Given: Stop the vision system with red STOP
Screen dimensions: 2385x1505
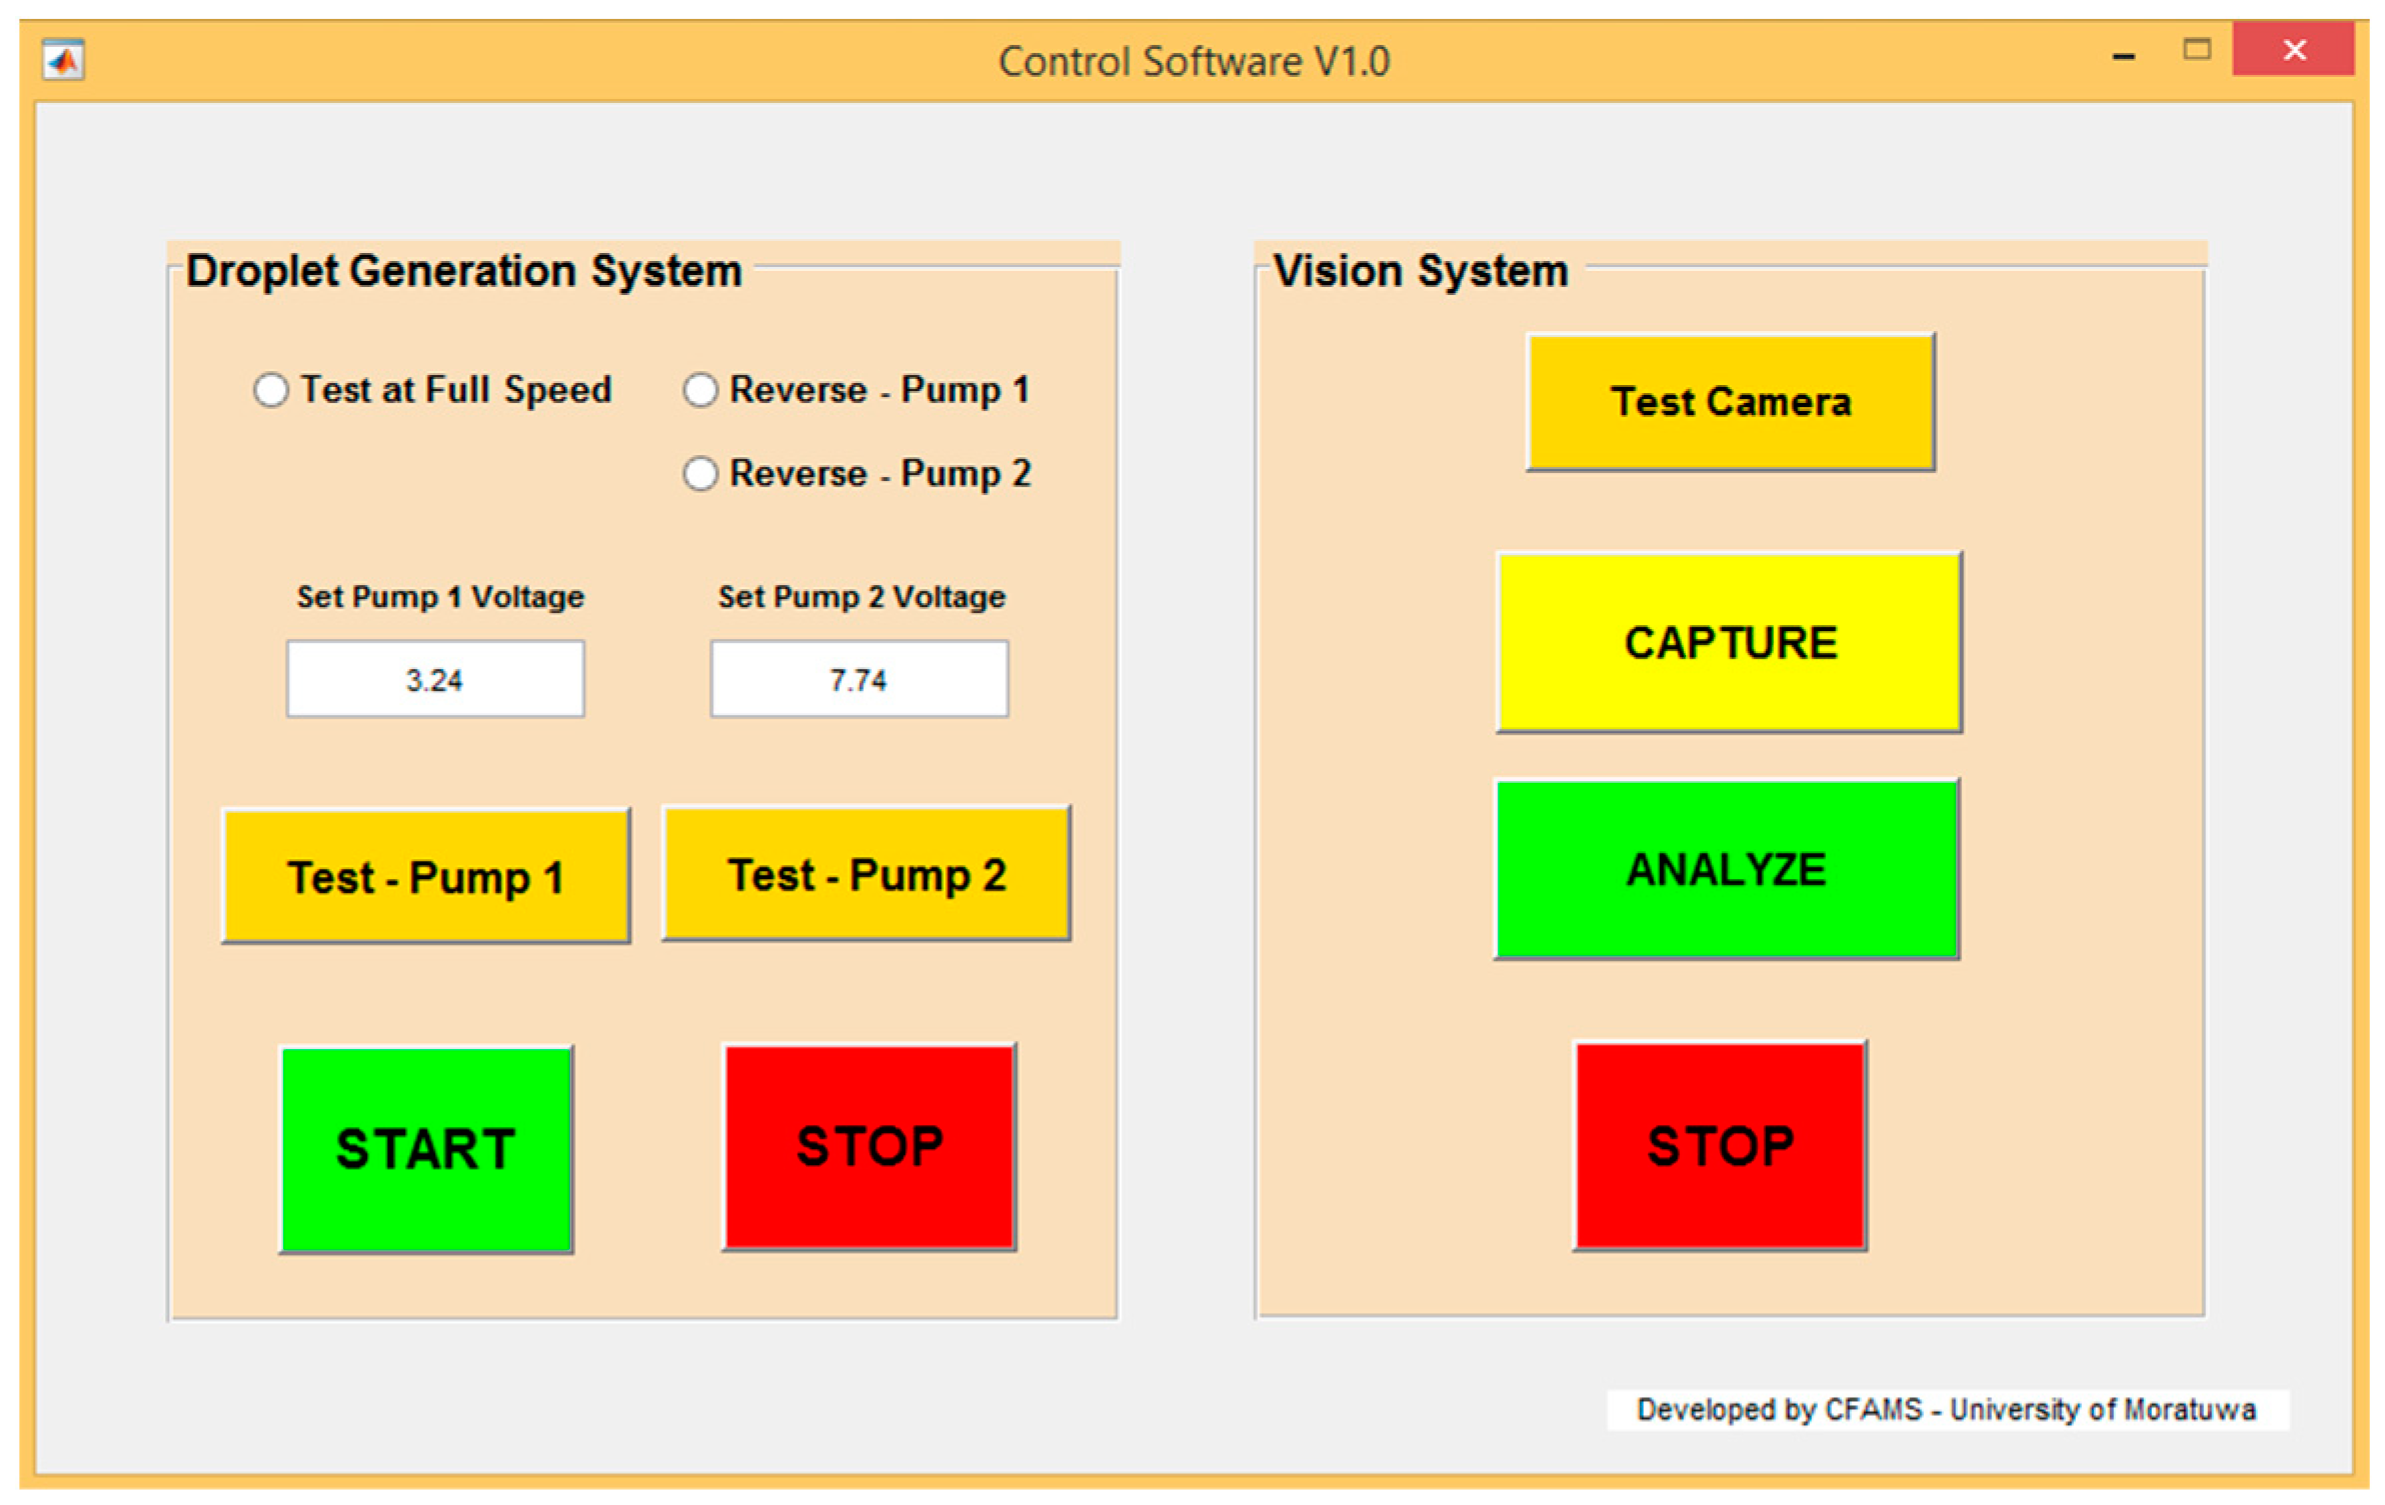Looking at the screenshot, I should [x=1720, y=1146].
